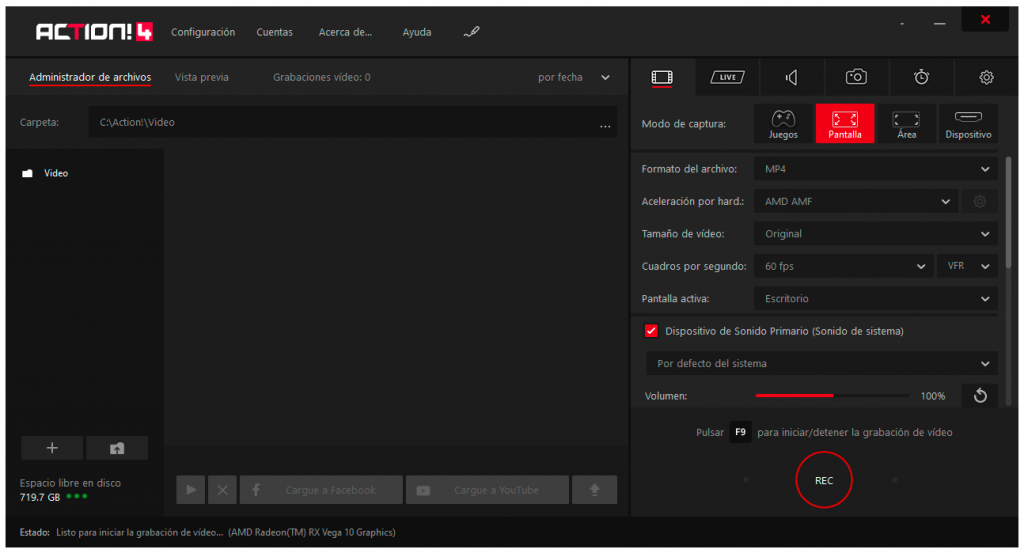Viewport: 1024px width, 553px height.
Task: Select Área capture mode
Action: pyautogui.click(x=906, y=124)
